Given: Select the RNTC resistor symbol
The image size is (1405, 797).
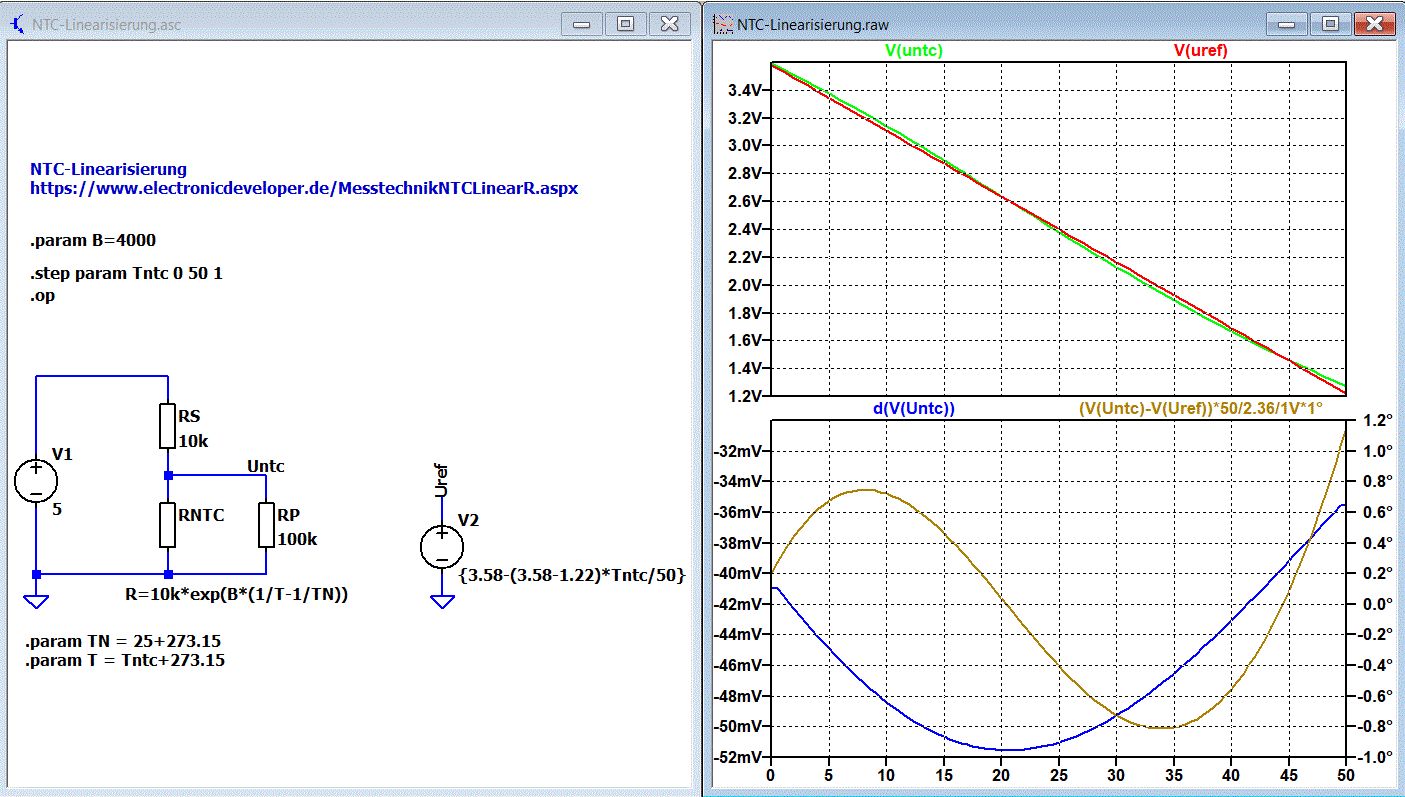Looking at the screenshot, I should (x=168, y=524).
